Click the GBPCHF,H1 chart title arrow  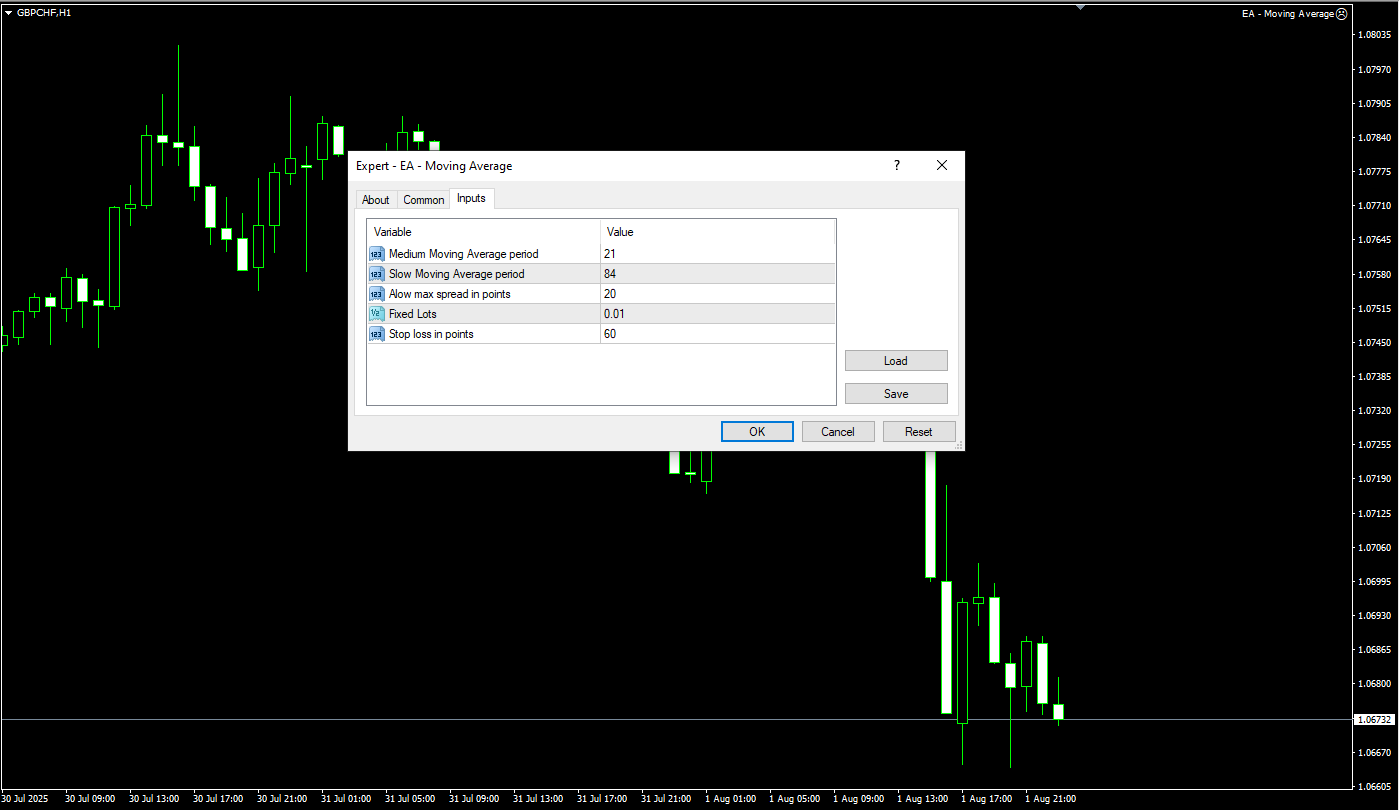point(8,13)
